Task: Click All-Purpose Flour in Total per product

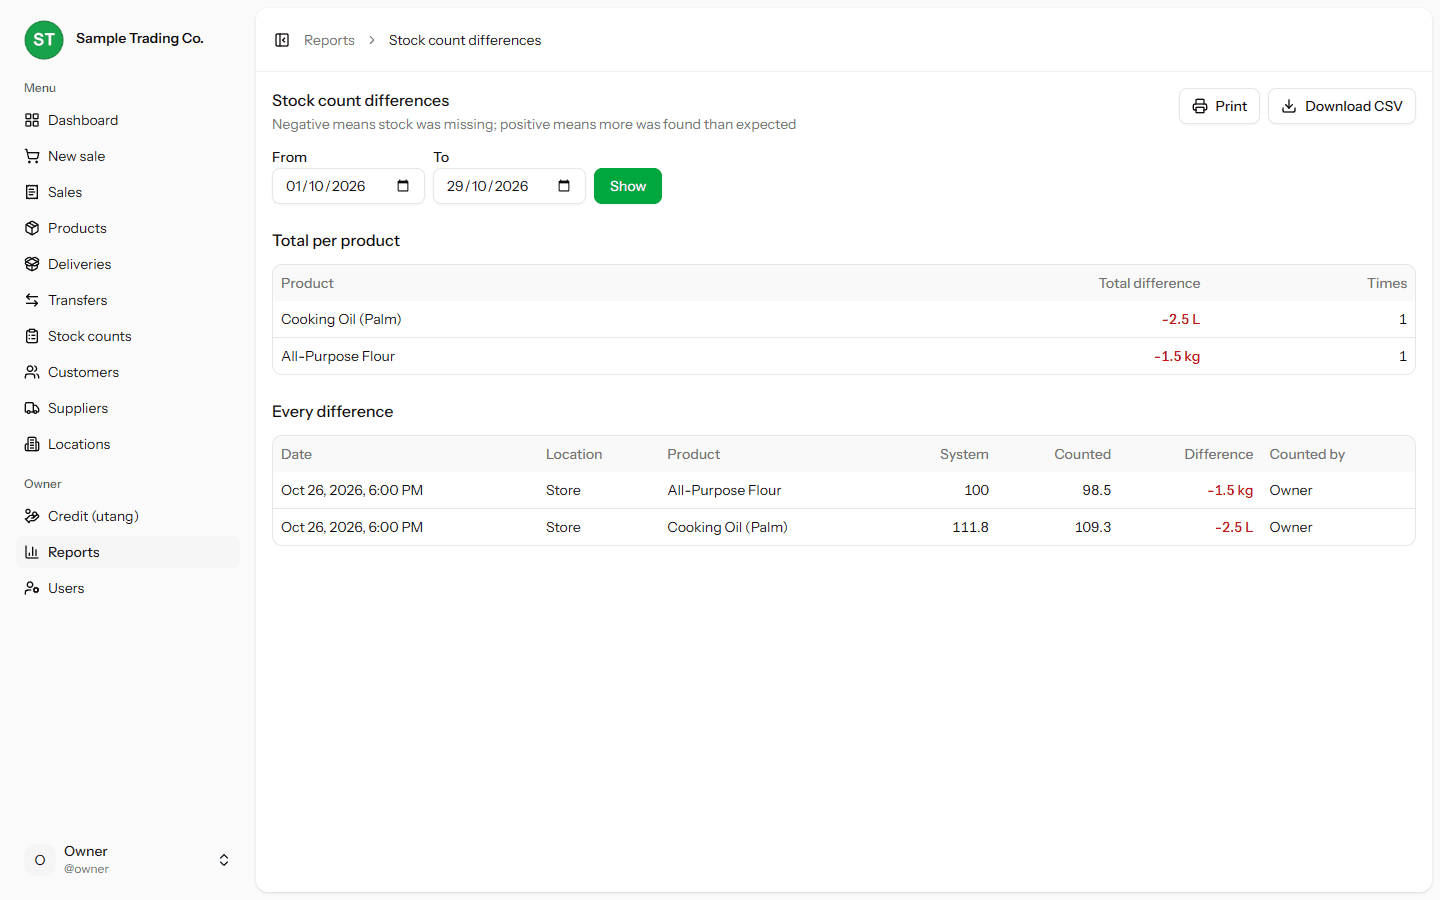Action: [338, 356]
